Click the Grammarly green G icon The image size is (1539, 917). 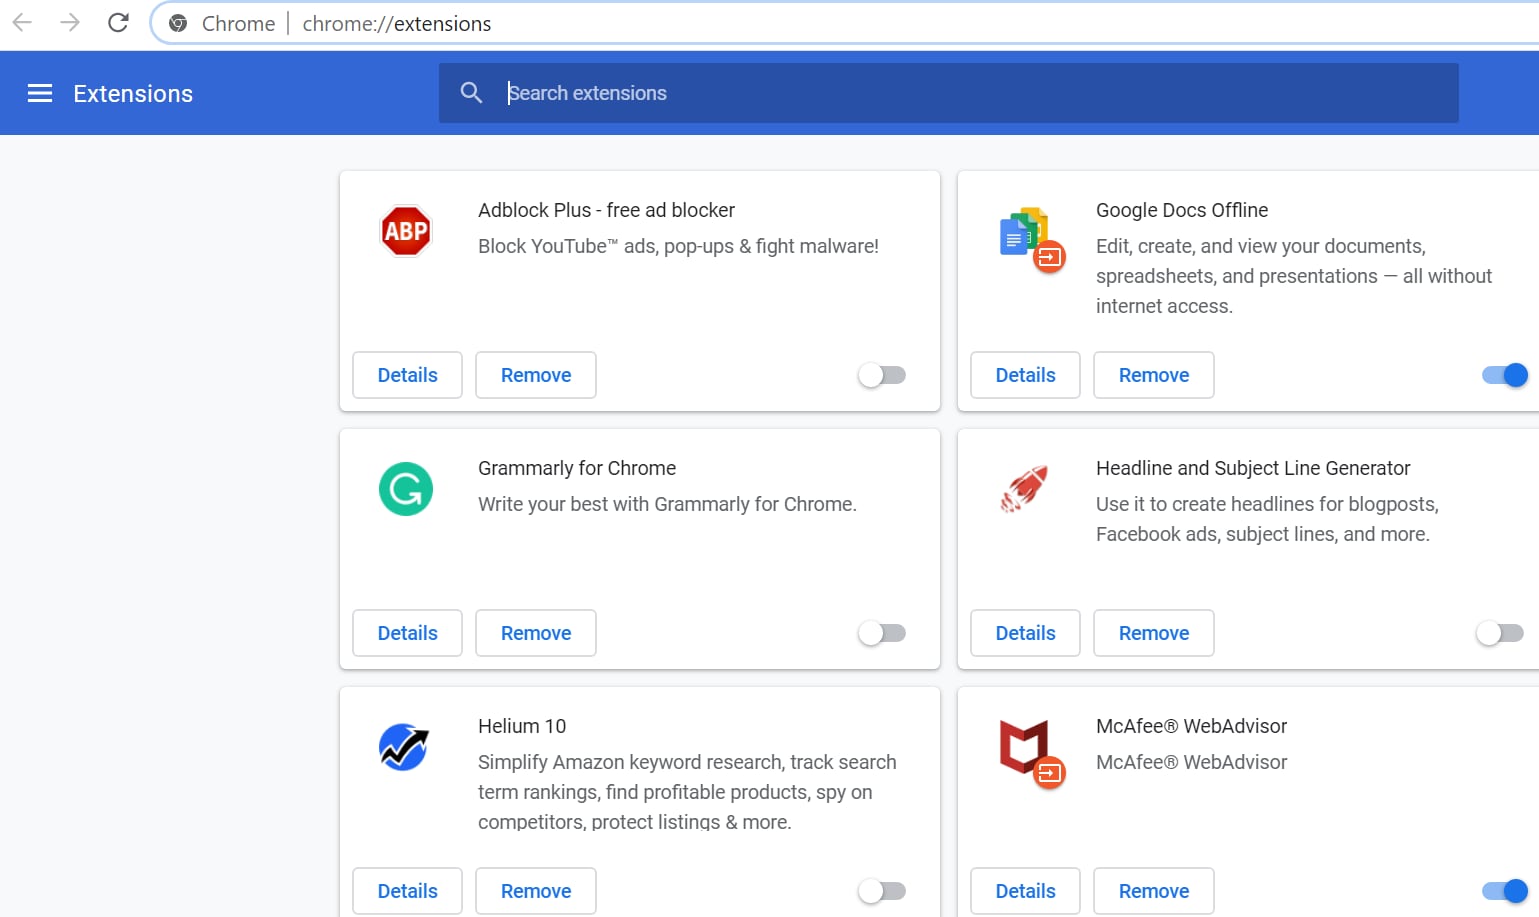[x=406, y=489]
